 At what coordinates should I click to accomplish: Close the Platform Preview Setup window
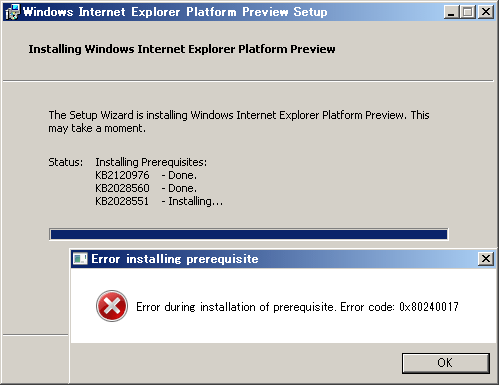[x=486, y=12]
